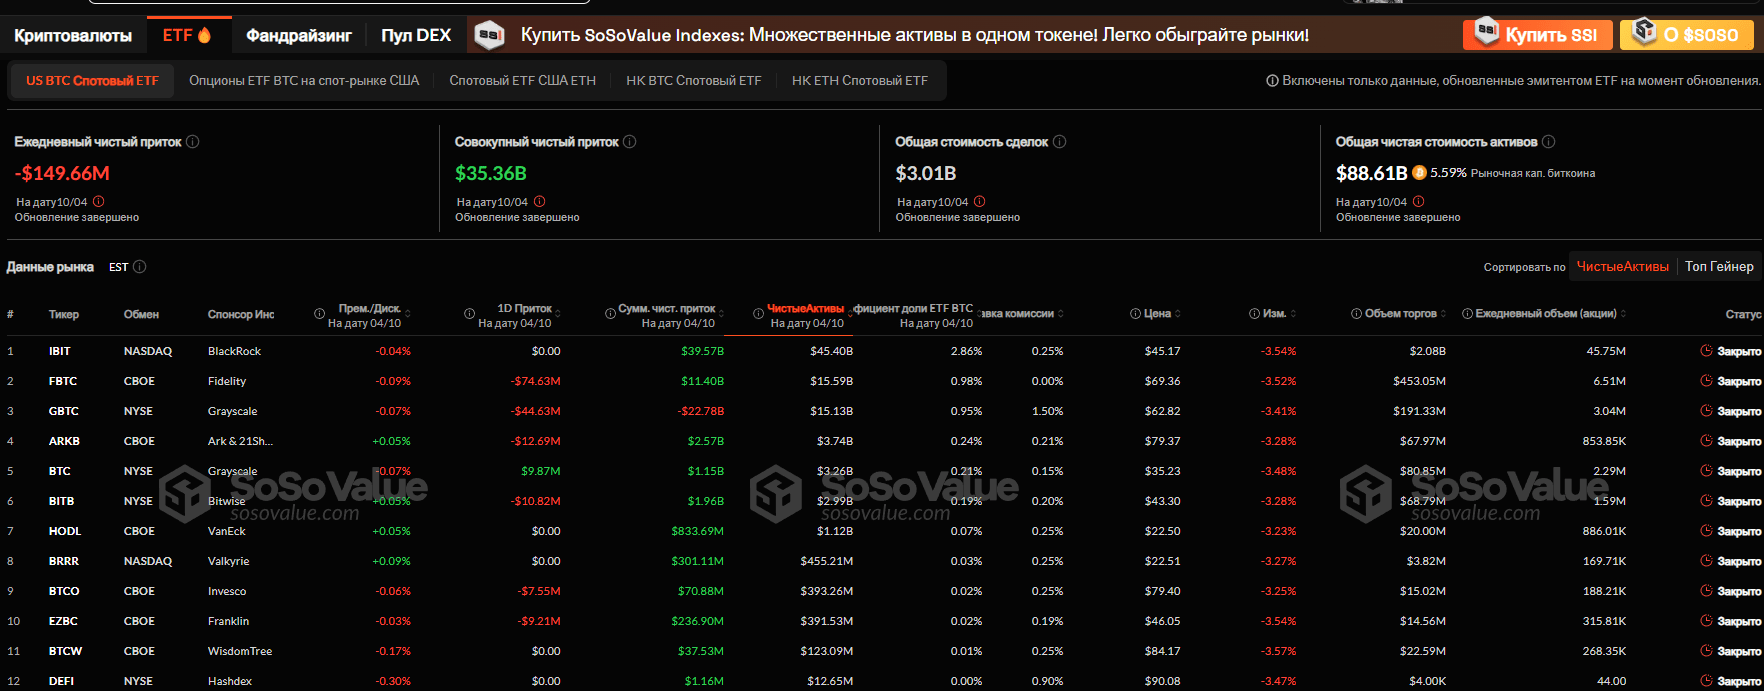
Task: Click the -$74.63M inflow value
Action: click(x=536, y=381)
